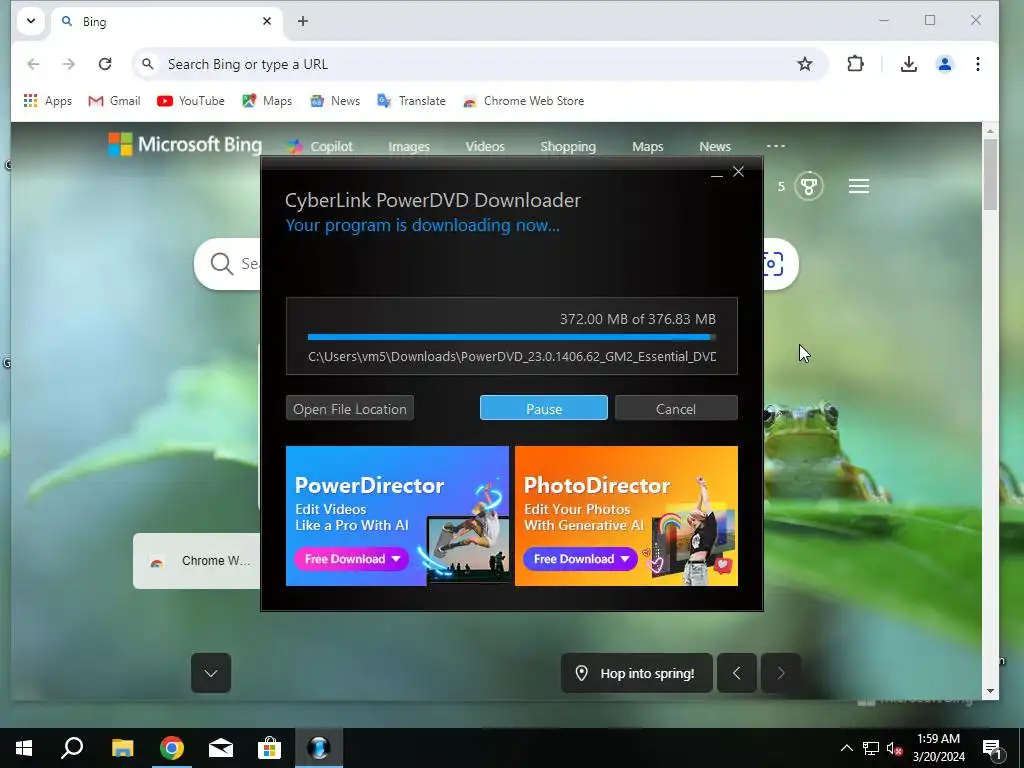This screenshot has width=1024, height=768.
Task: Show hidden system tray icons
Action: (846, 748)
